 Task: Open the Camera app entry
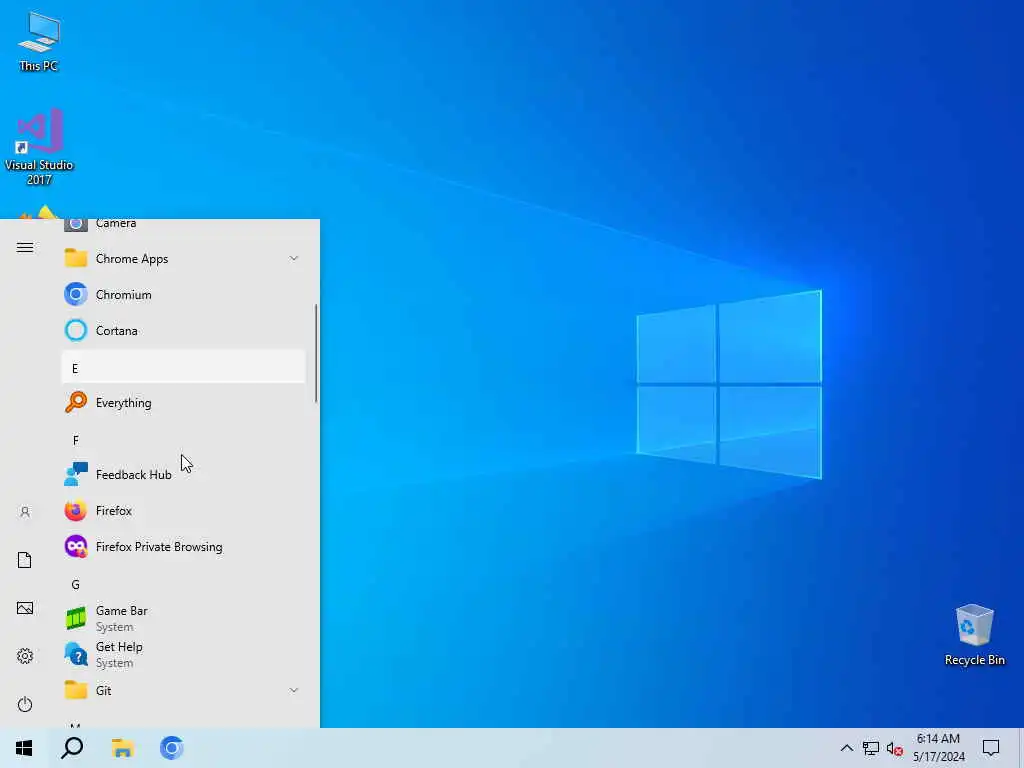(x=184, y=226)
